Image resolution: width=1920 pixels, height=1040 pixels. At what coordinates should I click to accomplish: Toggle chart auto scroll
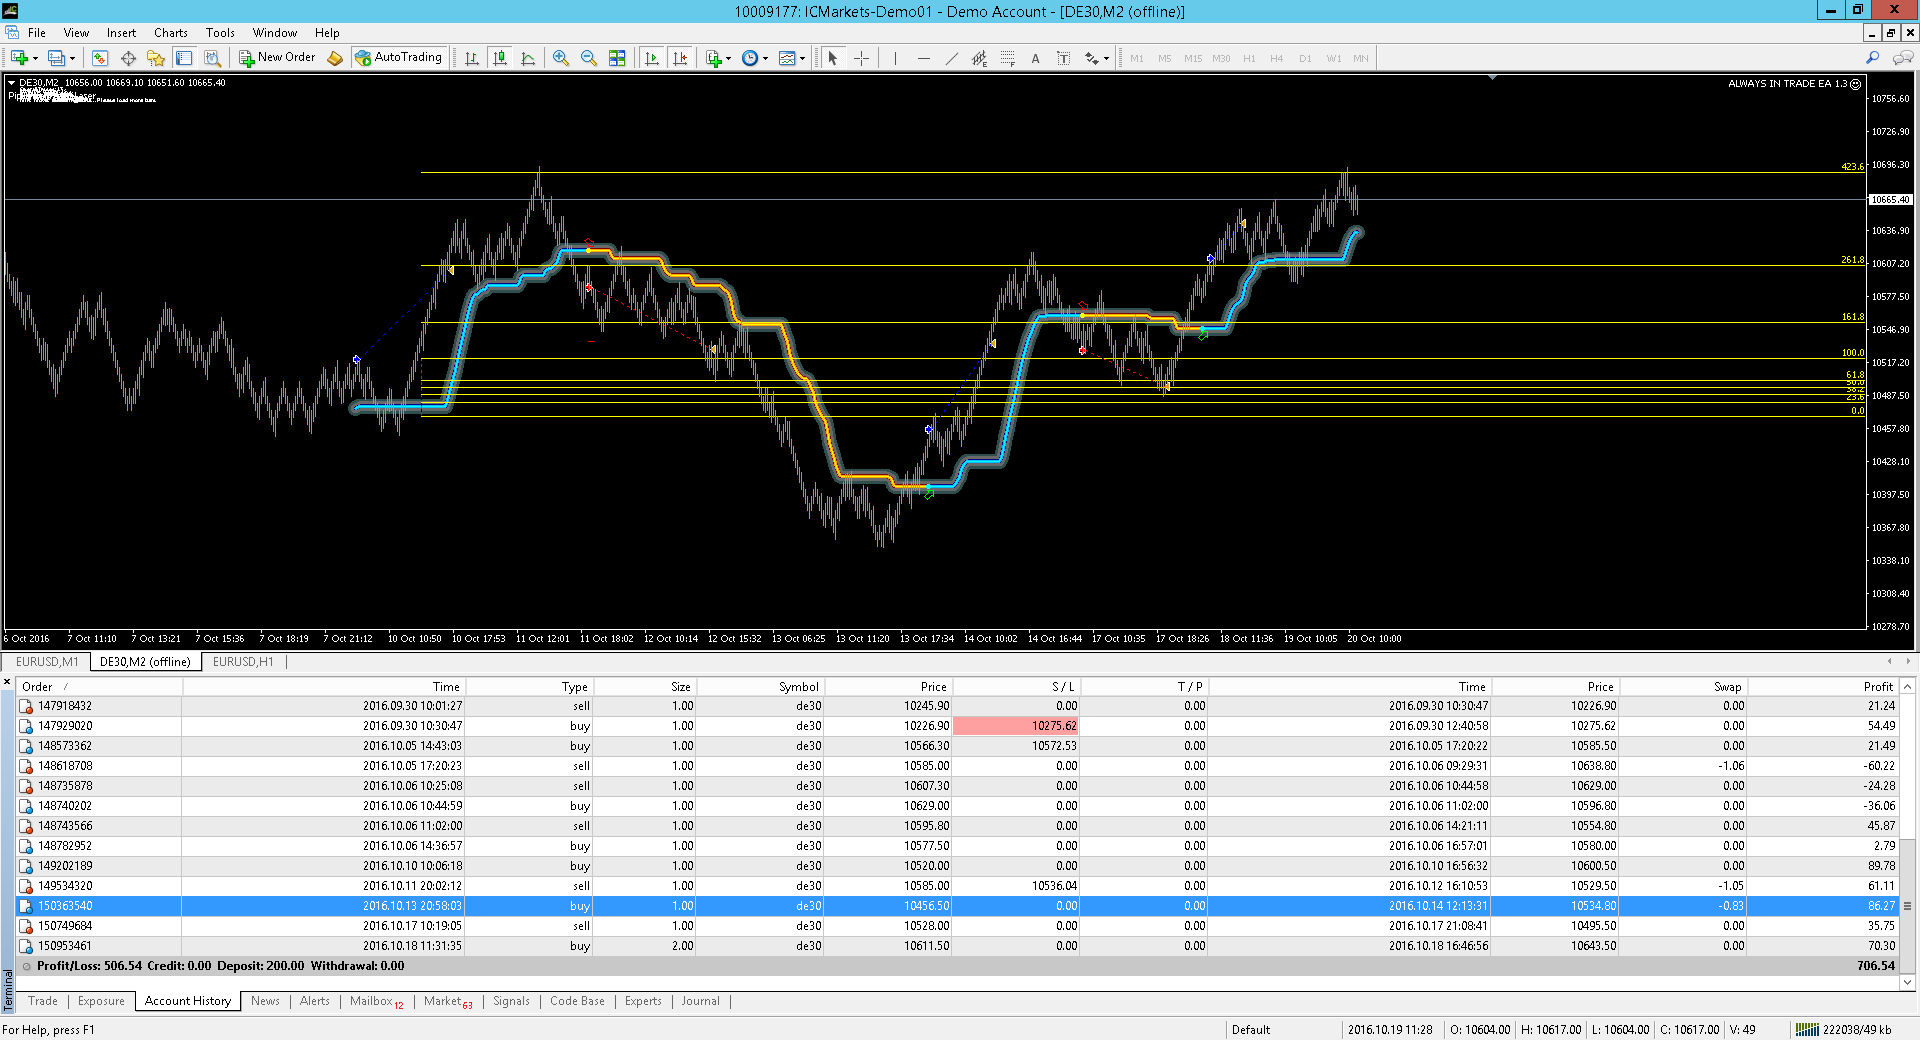point(652,58)
